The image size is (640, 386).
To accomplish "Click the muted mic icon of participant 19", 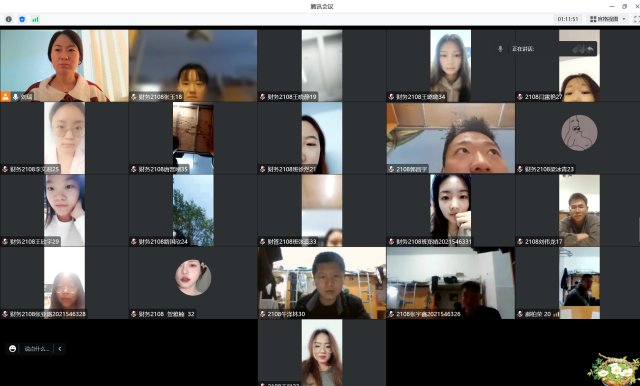I will [x=262, y=97].
